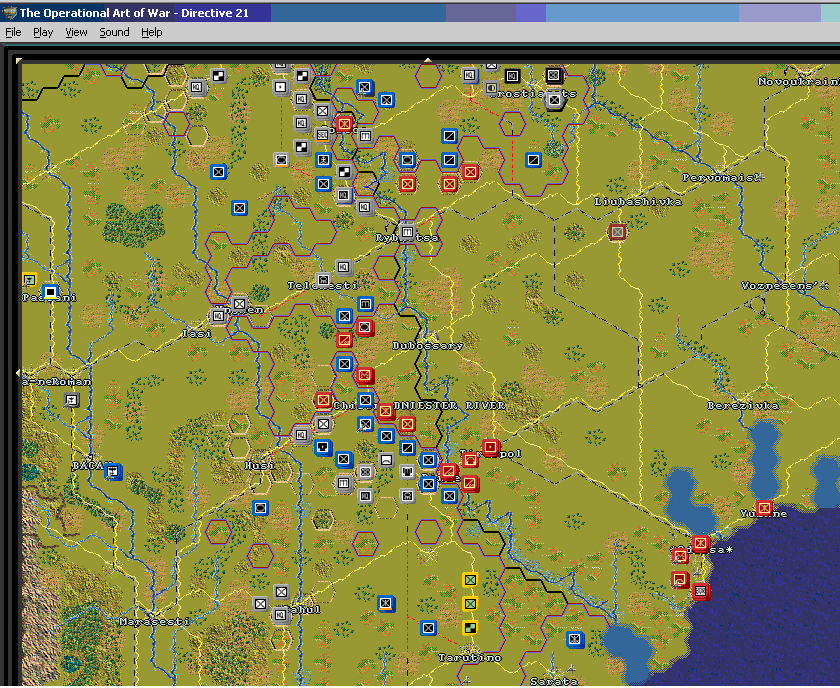Select the gray infantry unit at Ungheni
840x688 pixels.
tap(239, 303)
